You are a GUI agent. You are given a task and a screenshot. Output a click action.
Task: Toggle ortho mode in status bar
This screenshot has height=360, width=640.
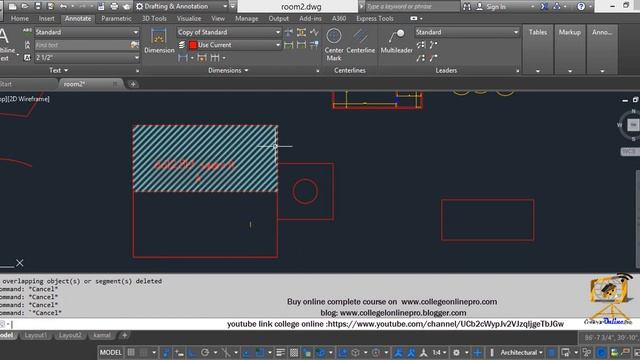click(192, 352)
